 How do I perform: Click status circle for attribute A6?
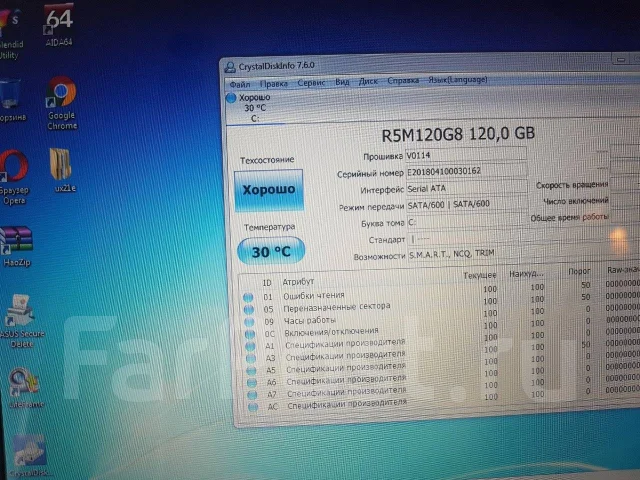pyautogui.click(x=252, y=383)
